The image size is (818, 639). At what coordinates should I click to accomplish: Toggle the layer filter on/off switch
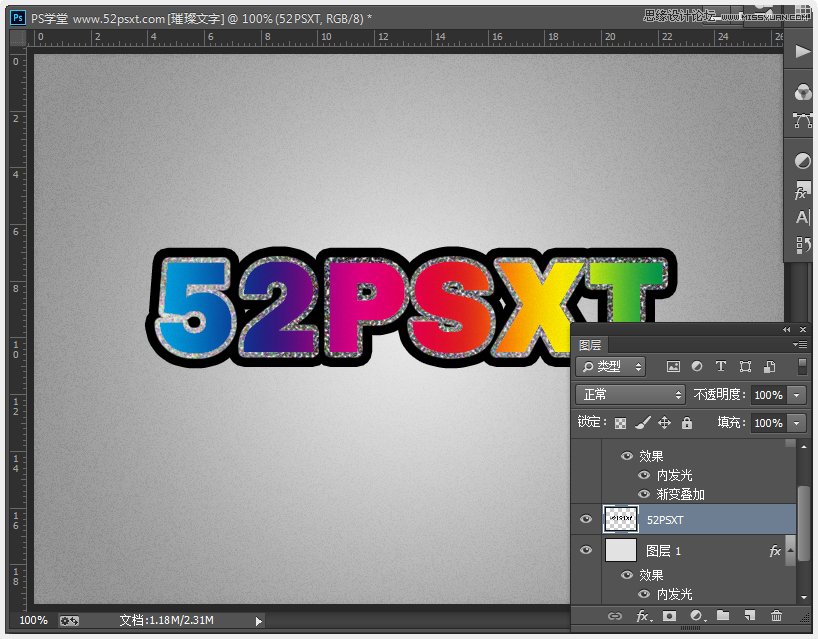(x=802, y=366)
